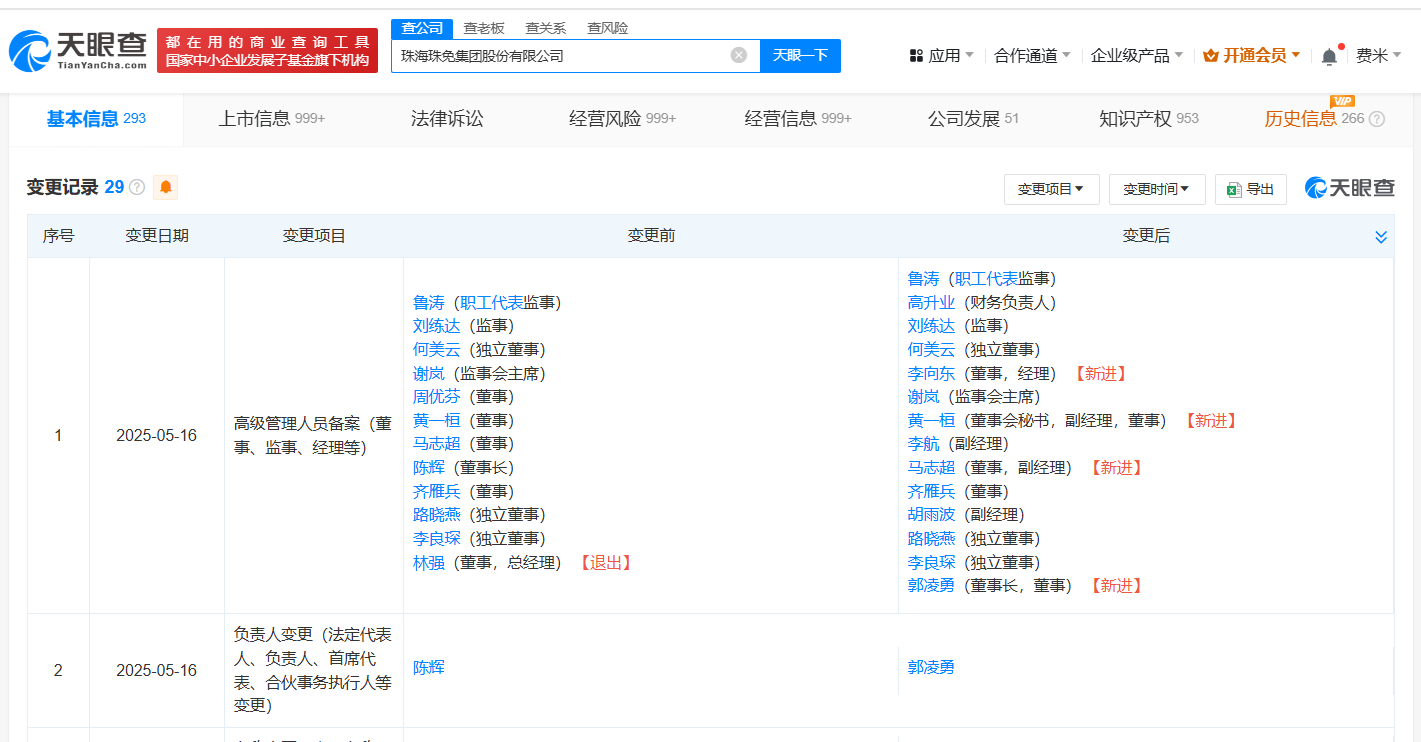Open 高升业 财务负责人 link

(931, 302)
